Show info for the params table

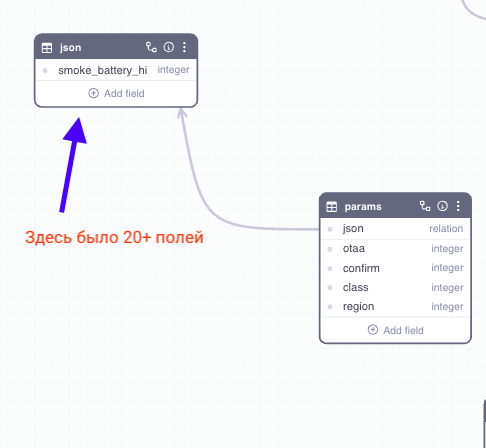click(x=442, y=206)
